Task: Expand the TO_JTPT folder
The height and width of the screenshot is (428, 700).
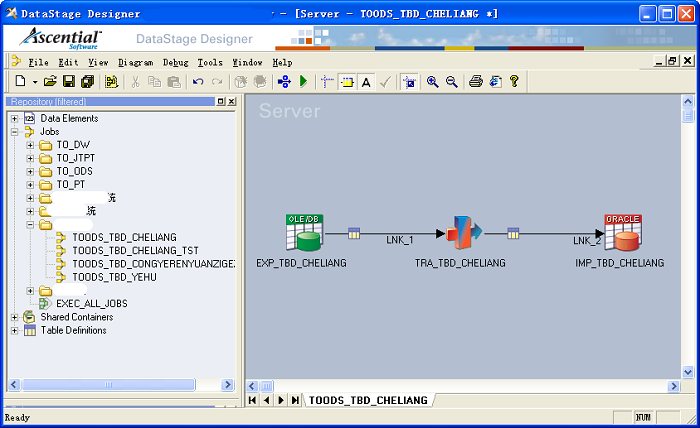Action: click(x=30, y=158)
